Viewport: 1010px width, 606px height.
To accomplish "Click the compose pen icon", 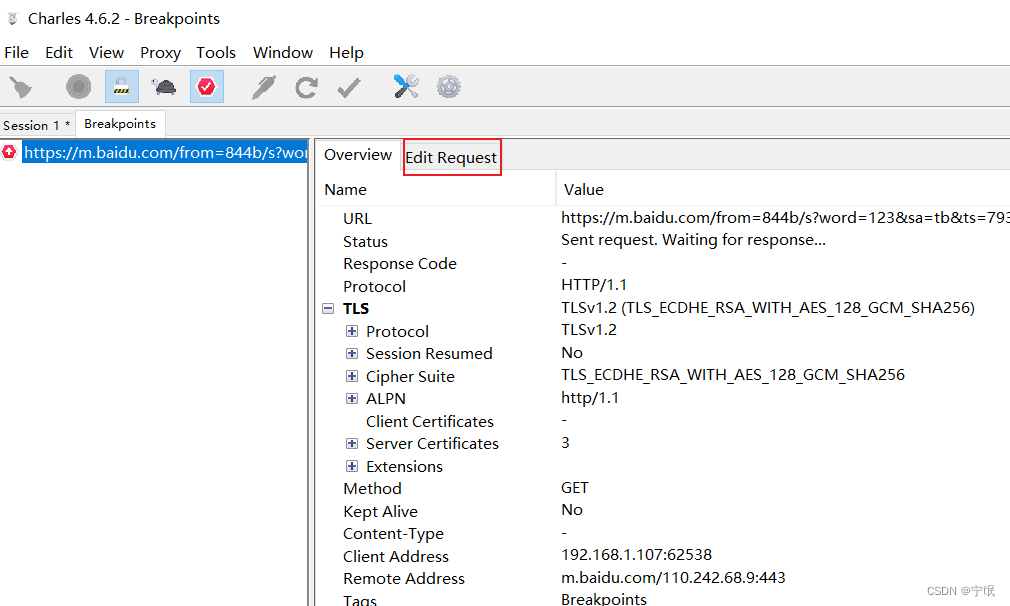I will tap(263, 87).
